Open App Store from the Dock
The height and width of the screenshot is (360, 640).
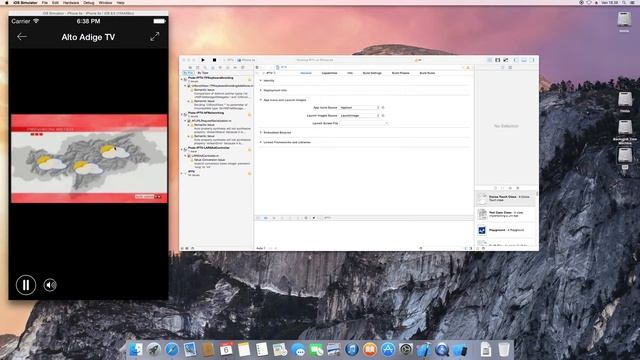(x=388, y=349)
